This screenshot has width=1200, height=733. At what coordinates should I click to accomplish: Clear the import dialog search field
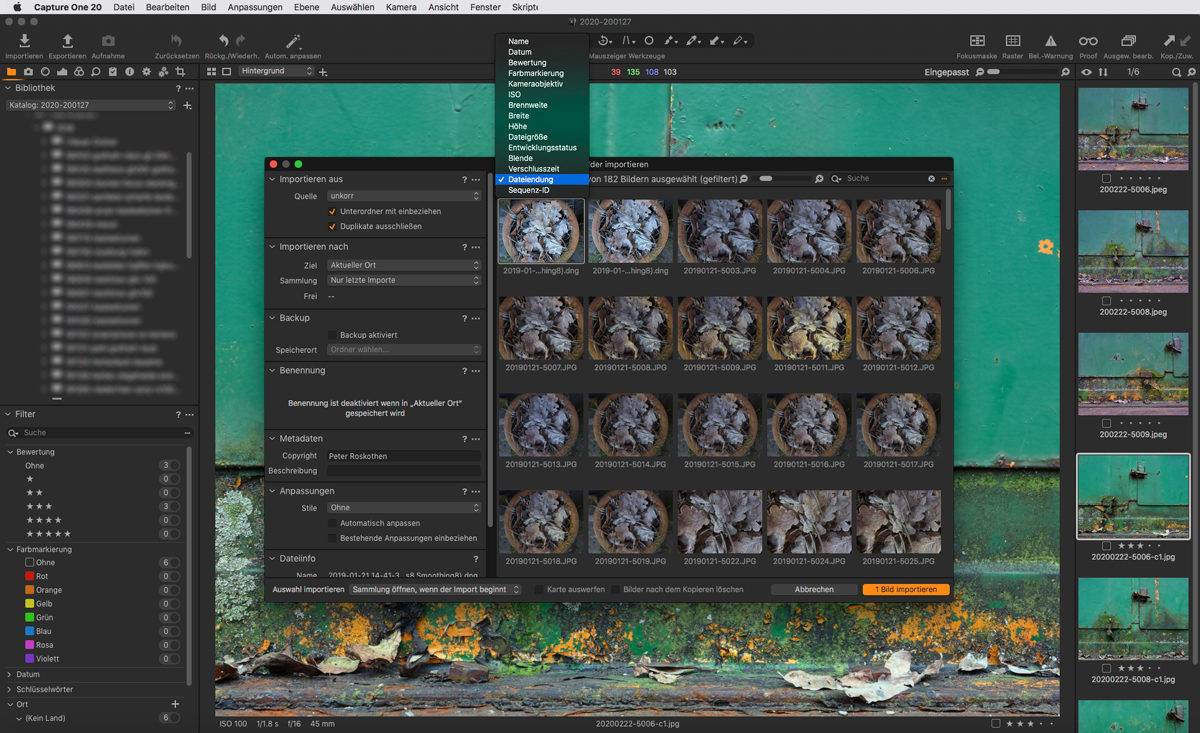pos(931,179)
